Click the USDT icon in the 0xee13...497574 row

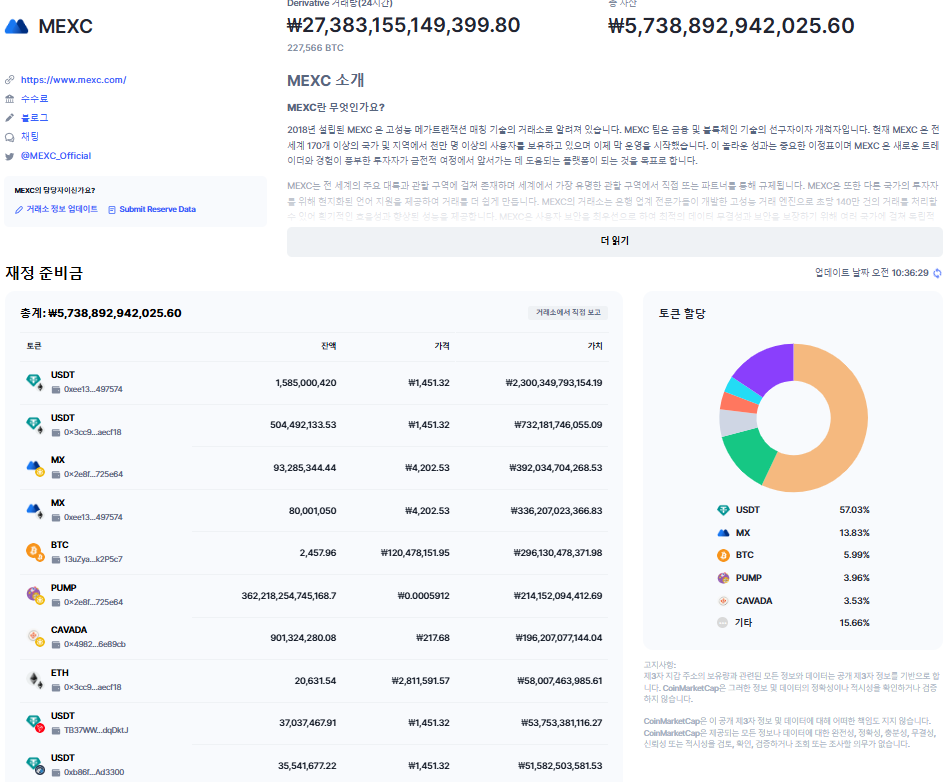(34, 382)
